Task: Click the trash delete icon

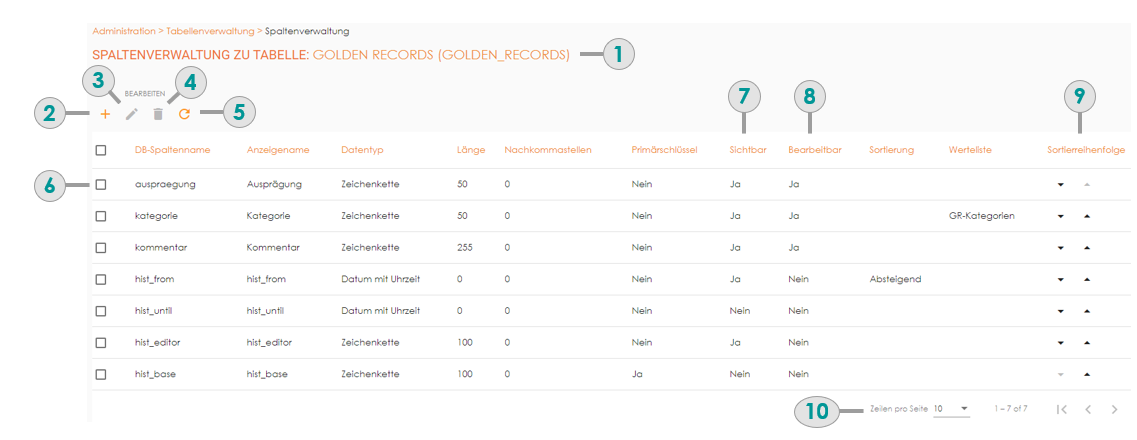Action: pos(157,114)
